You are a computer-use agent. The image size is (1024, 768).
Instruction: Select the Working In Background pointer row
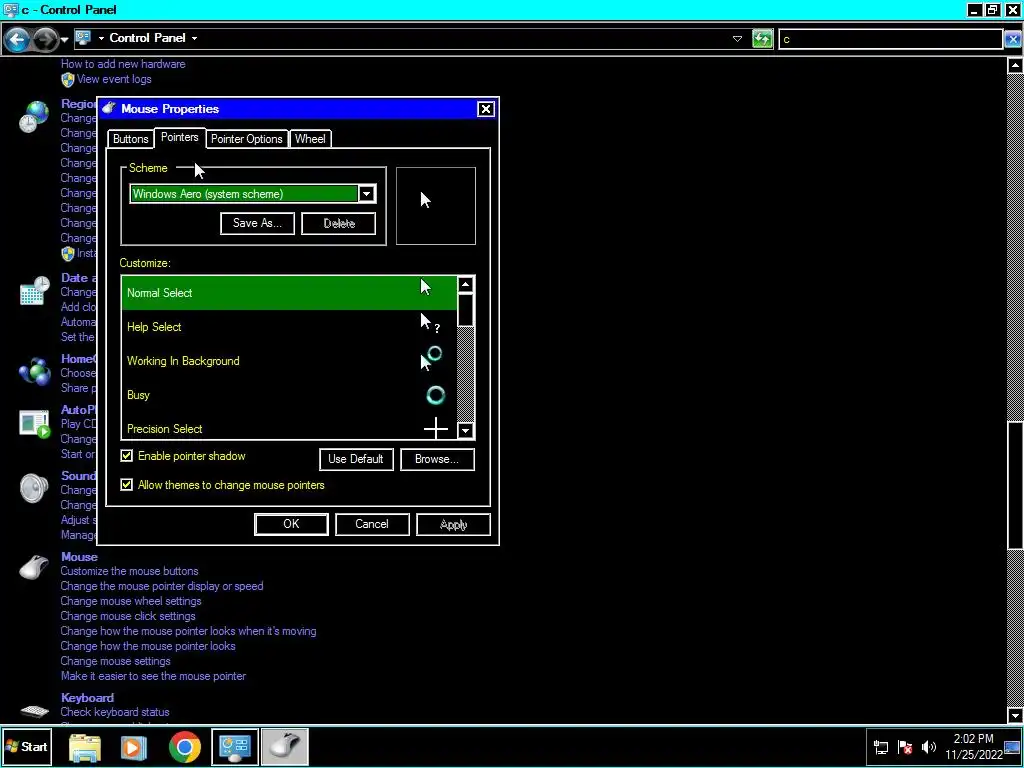pyautogui.click(x=289, y=360)
